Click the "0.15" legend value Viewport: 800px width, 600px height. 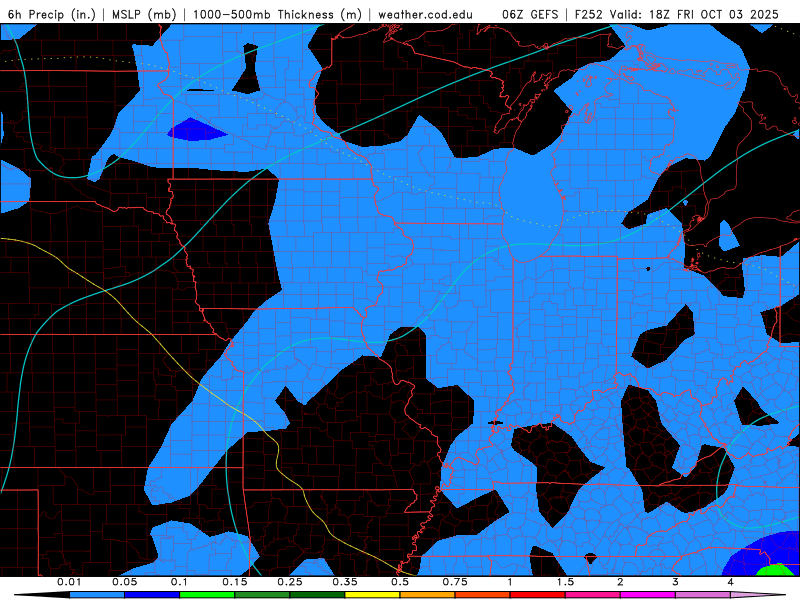pos(235,582)
